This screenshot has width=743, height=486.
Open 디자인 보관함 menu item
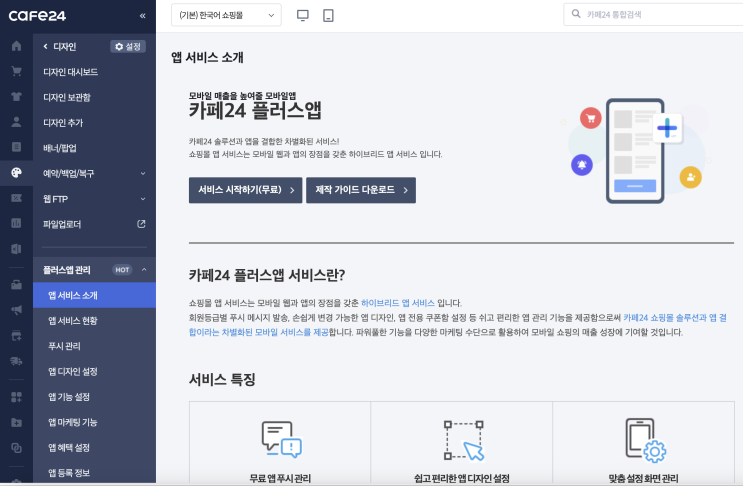pos(67,97)
